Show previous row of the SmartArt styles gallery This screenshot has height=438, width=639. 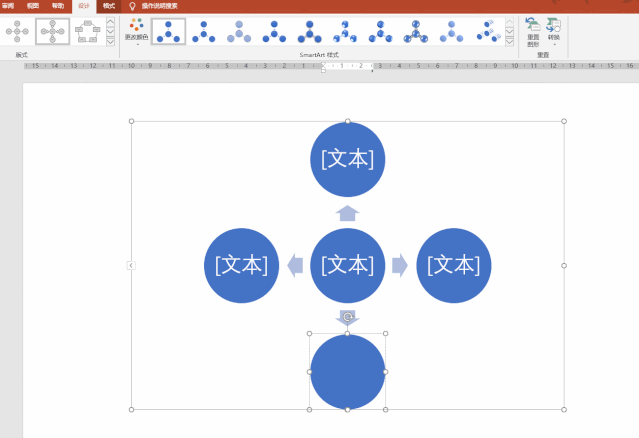pos(509,22)
